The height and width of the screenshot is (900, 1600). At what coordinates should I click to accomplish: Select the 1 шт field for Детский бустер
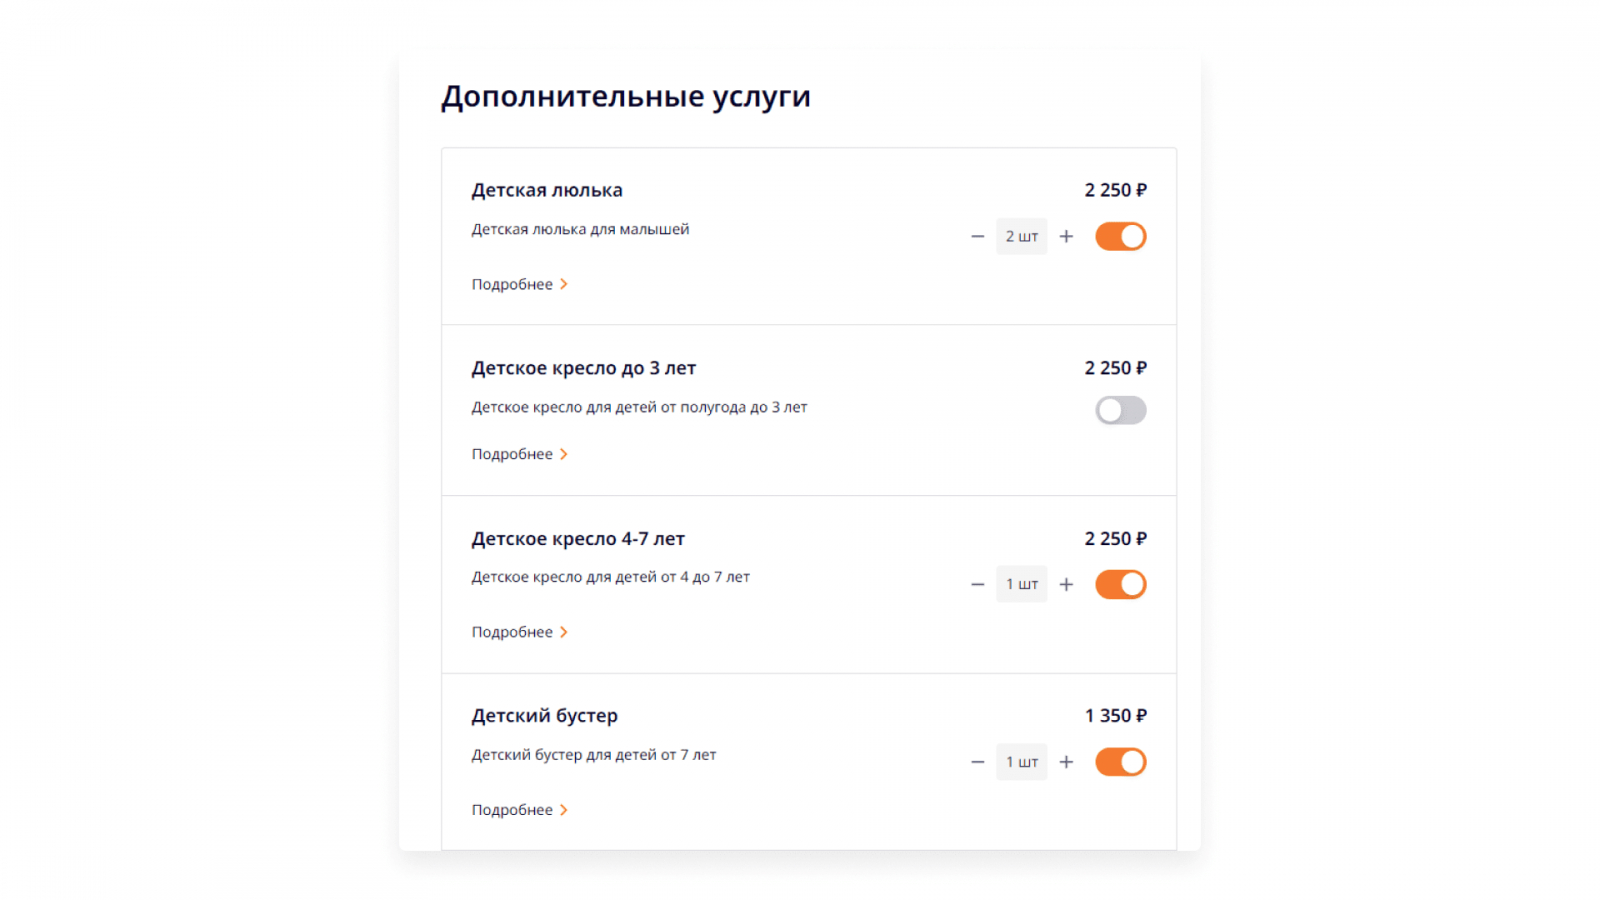pyautogui.click(x=1021, y=762)
